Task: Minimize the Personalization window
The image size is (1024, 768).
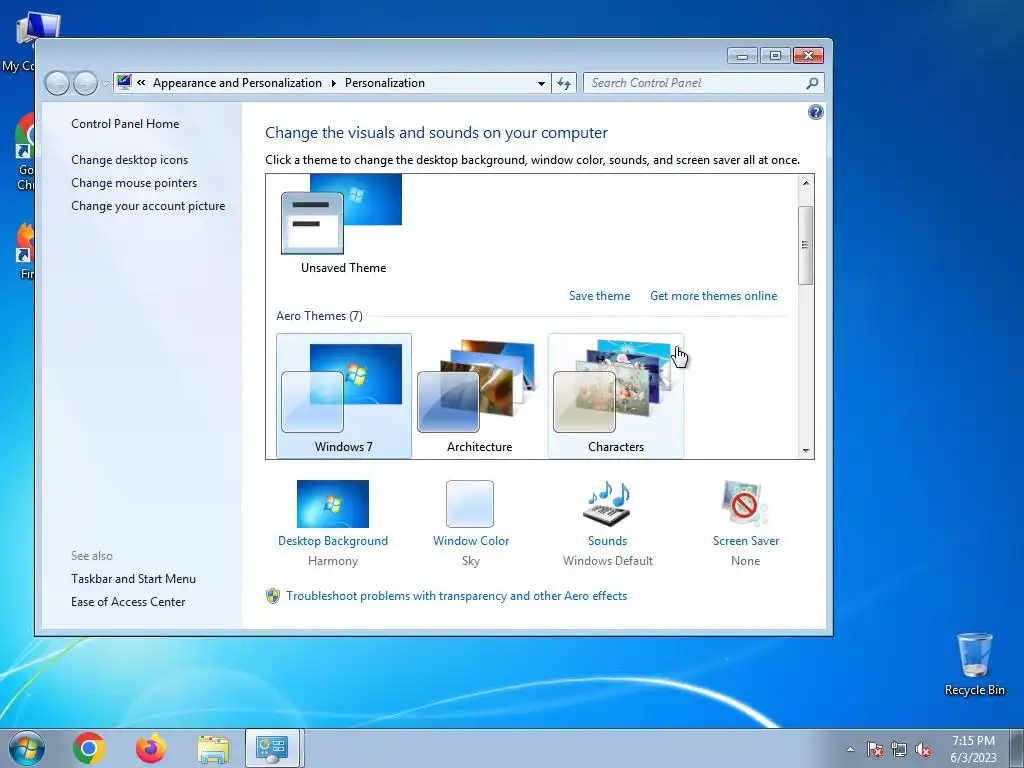Action: [743, 56]
